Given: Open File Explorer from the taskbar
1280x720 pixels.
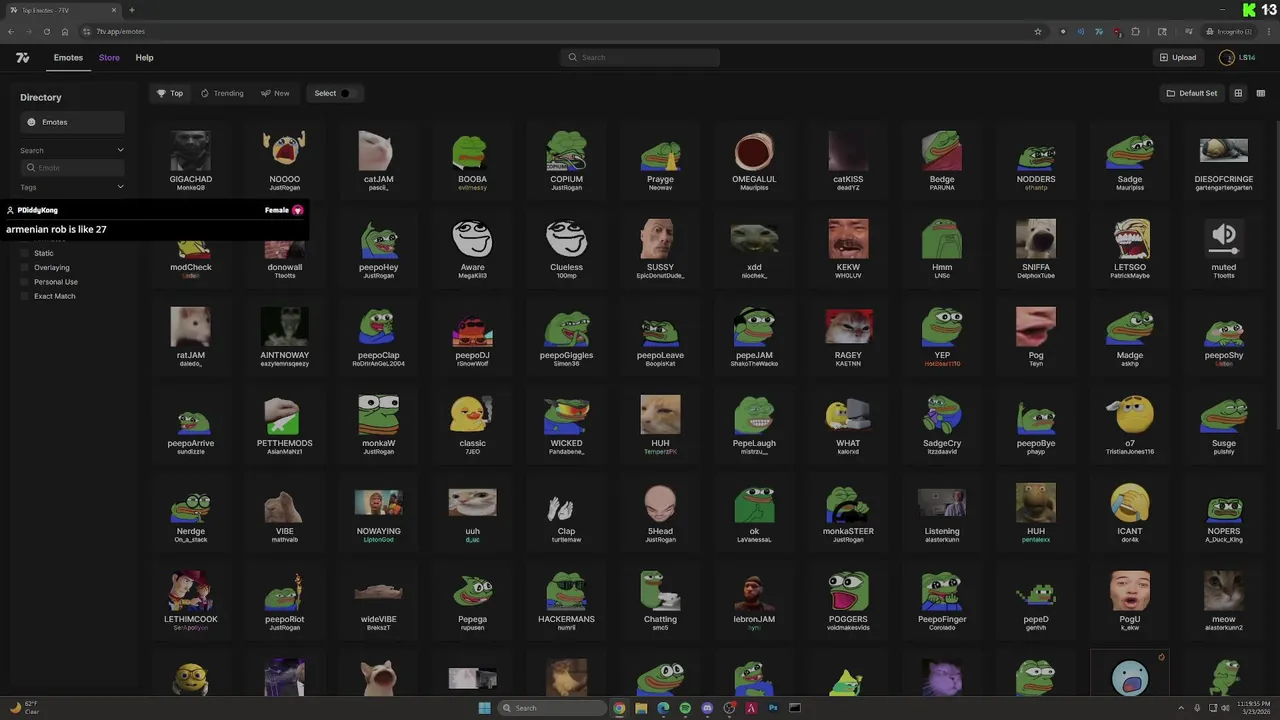Looking at the screenshot, I should [x=641, y=708].
